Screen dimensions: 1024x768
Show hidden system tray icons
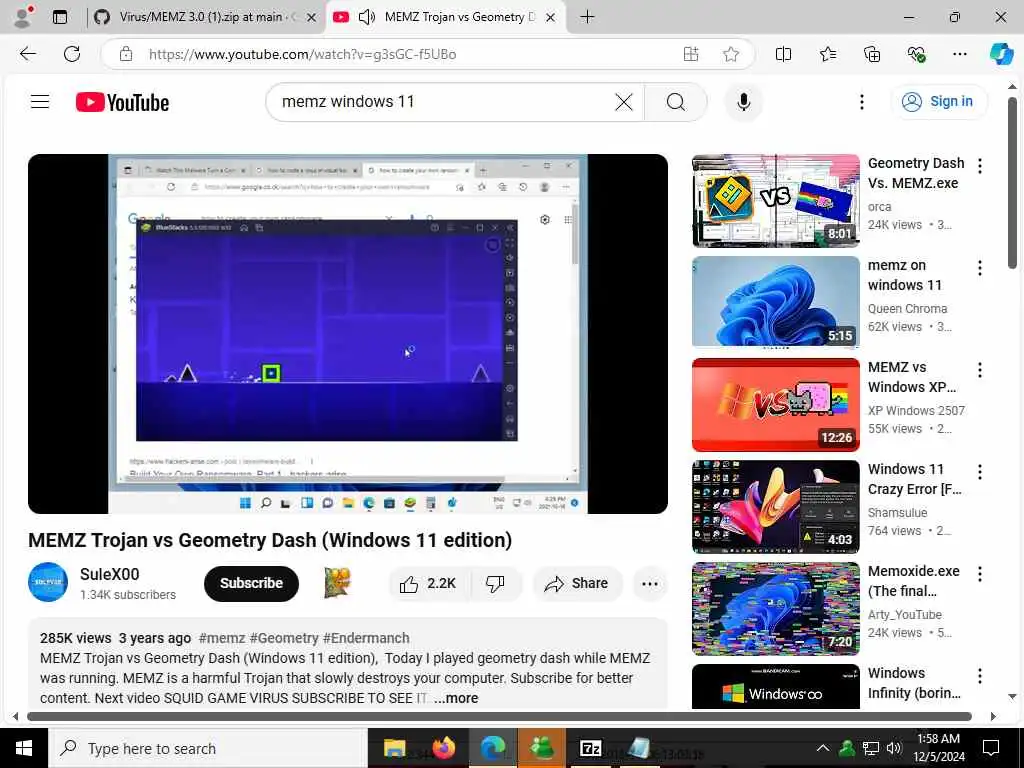click(x=823, y=748)
